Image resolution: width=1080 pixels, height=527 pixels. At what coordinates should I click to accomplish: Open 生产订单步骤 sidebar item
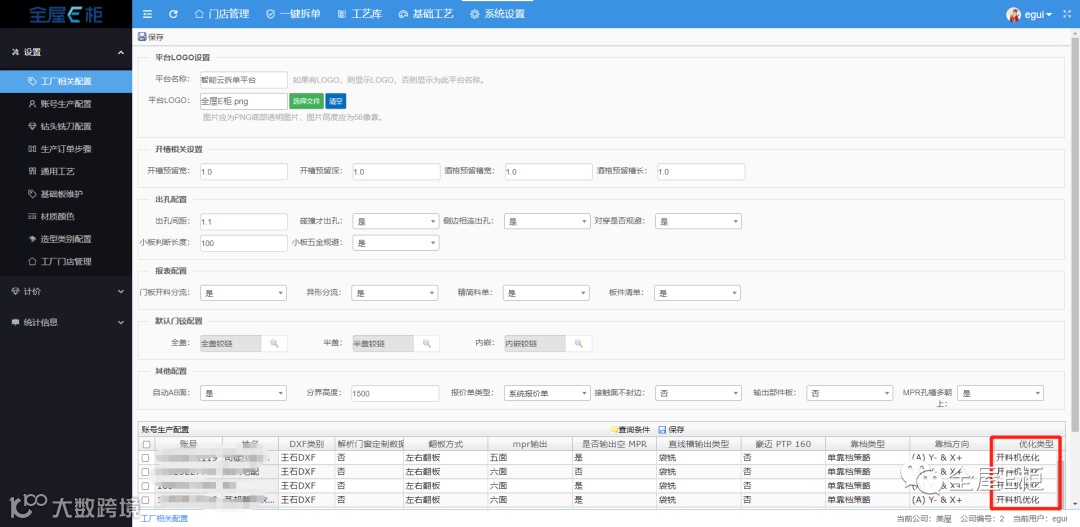click(66, 149)
